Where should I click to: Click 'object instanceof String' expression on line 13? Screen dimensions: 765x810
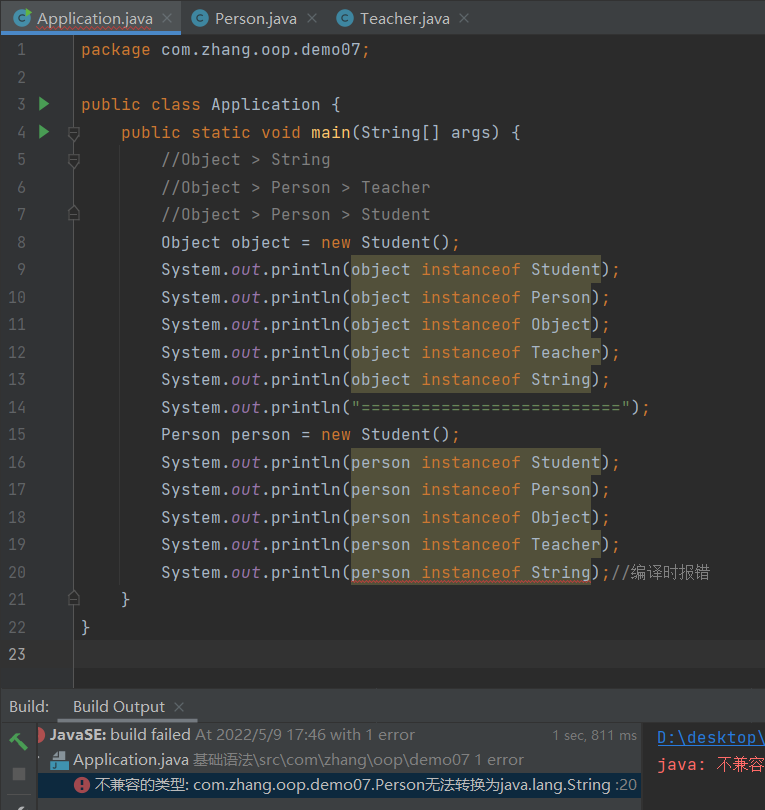(471, 379)
